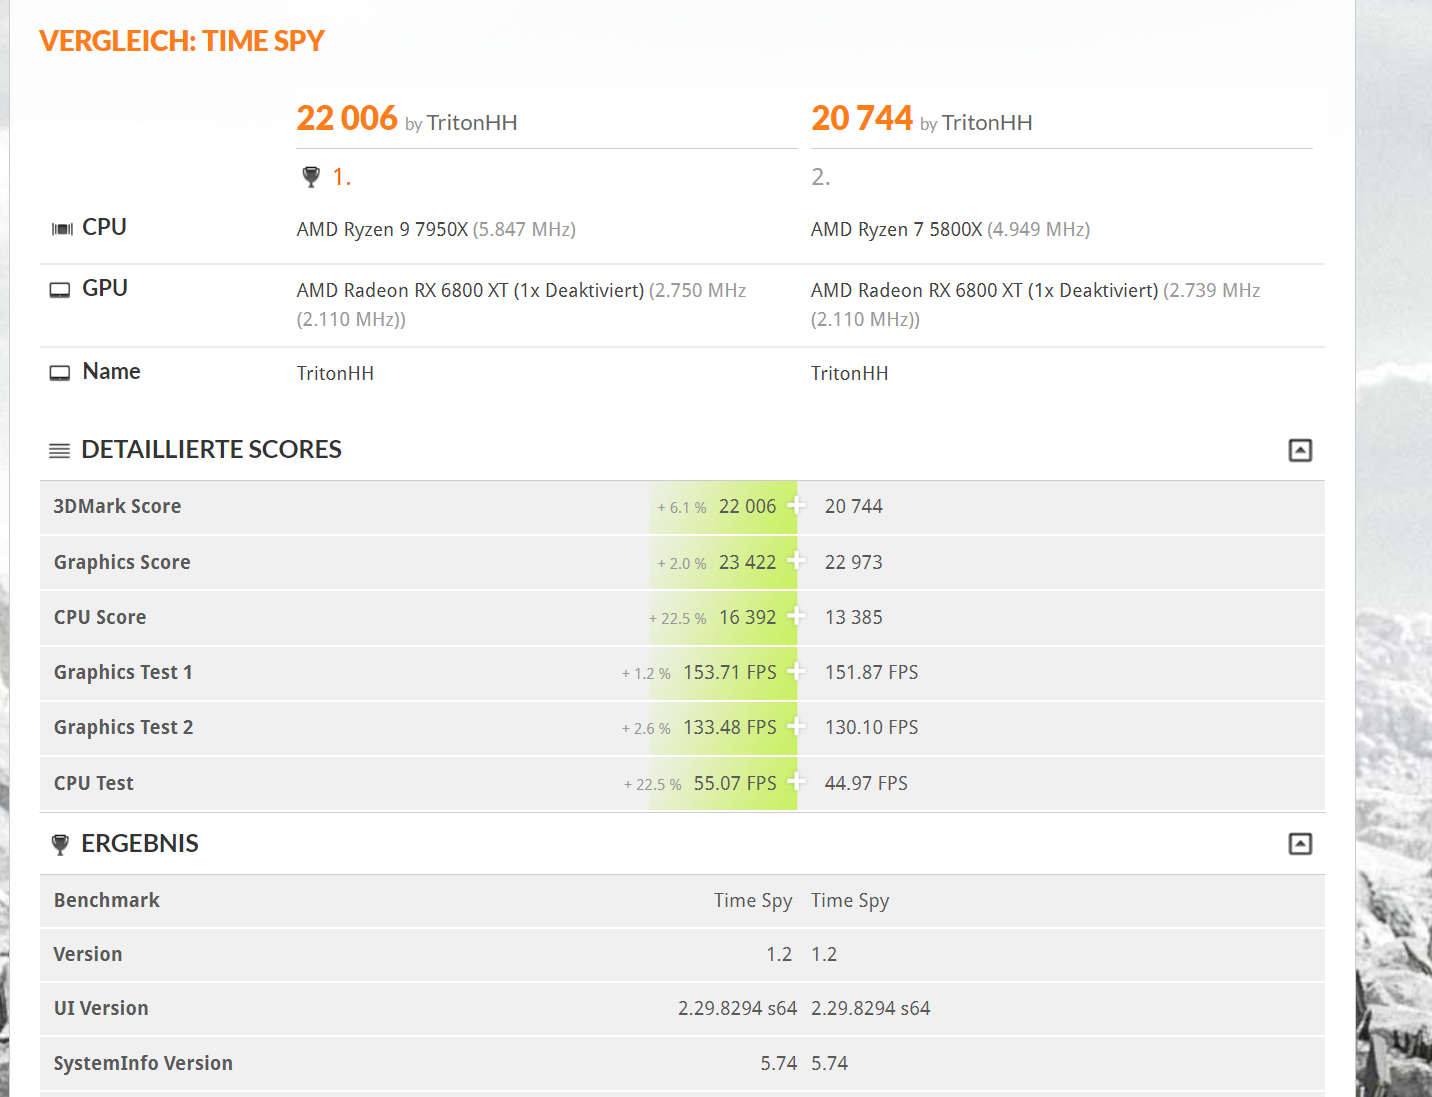Viewport: 1432px width, 1097px height.
Task: Open the 22 006 result in the header
Action: [347, 118]
